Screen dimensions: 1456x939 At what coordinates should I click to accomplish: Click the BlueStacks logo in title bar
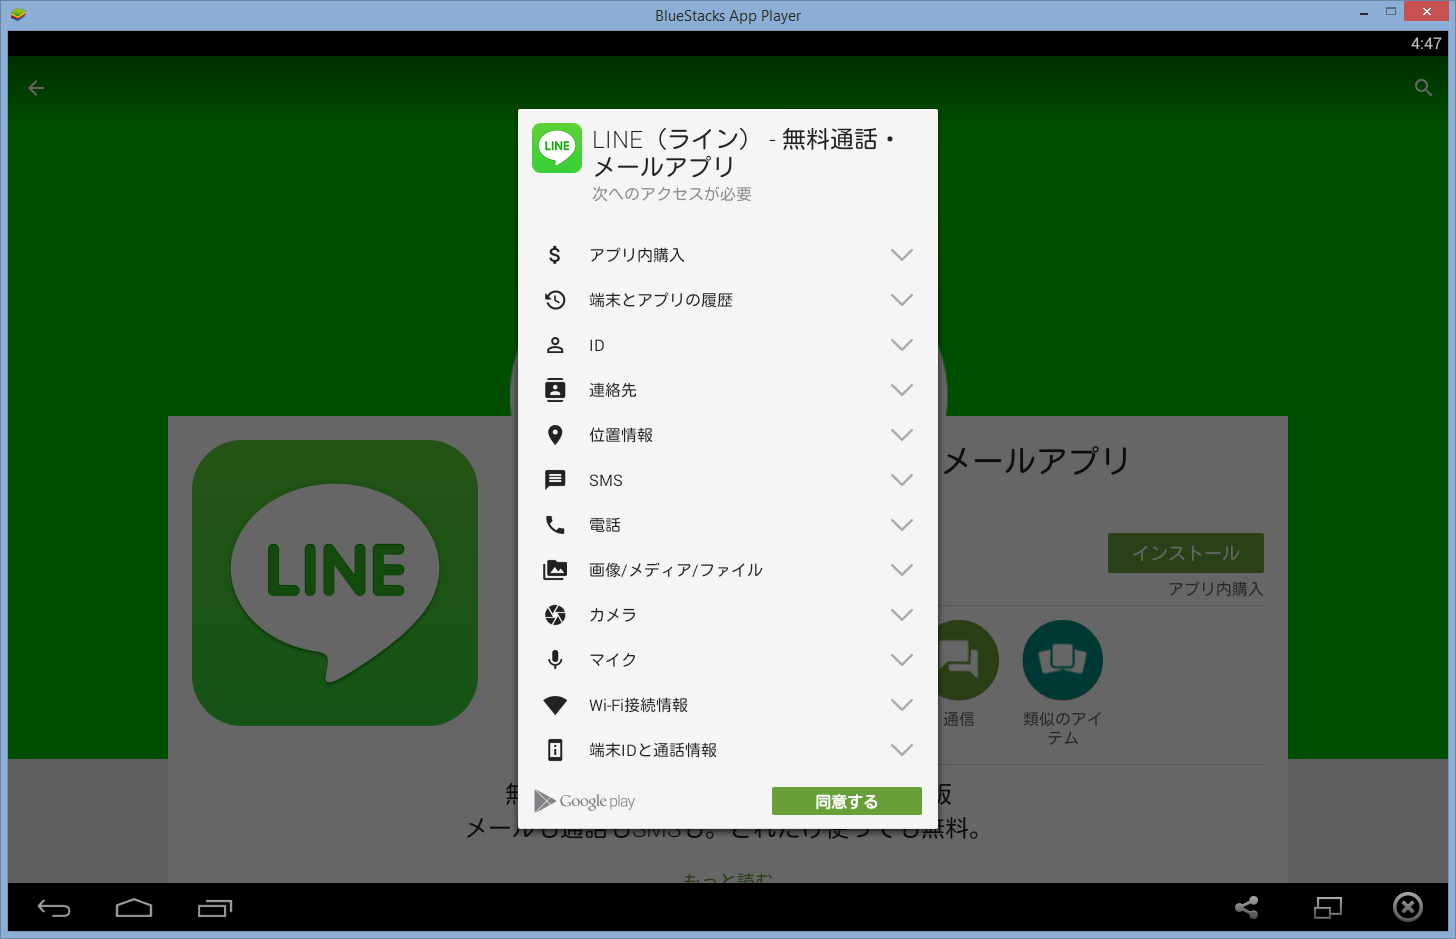coord(17,14)
